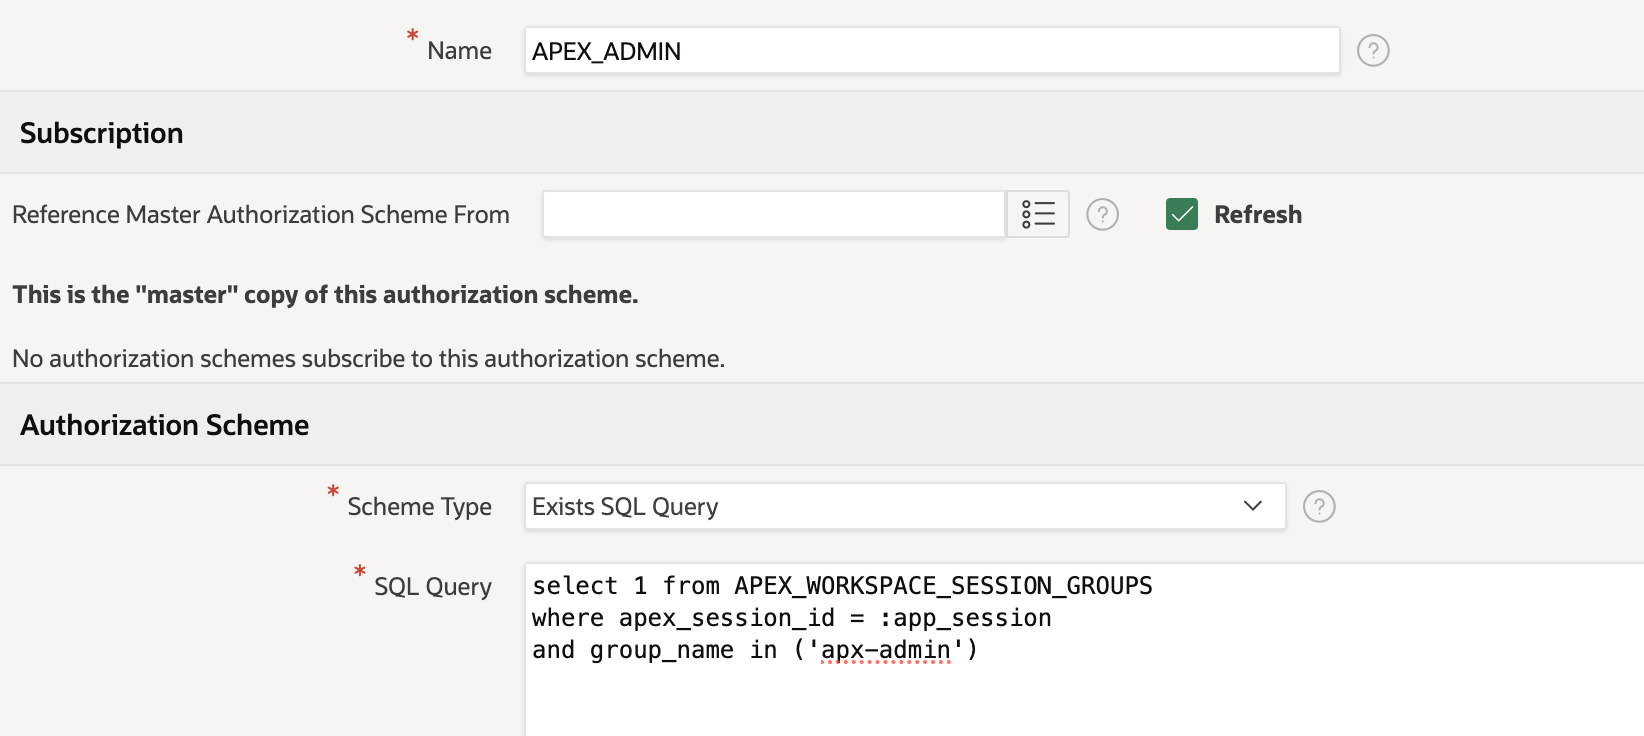Click the 'Reference Master Authorization Scheme From' label
This screenshot has height=736, width=1644.
coord(261,214)
